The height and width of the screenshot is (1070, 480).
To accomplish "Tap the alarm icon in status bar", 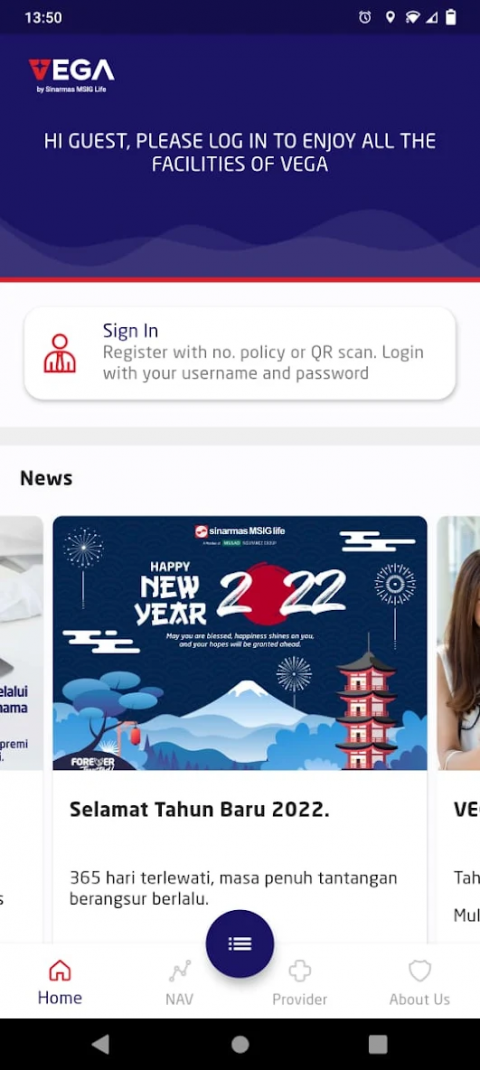I will click(365, 18).
